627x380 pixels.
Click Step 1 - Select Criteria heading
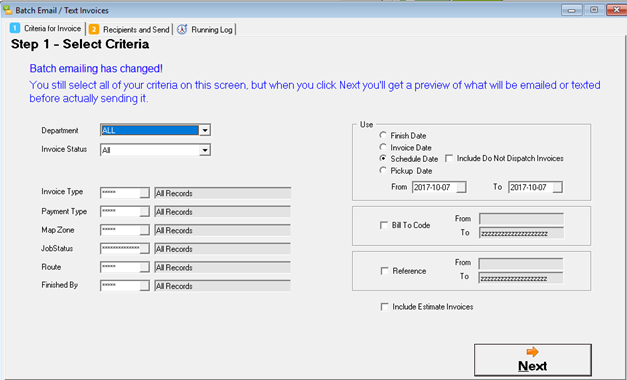[80, 44]
